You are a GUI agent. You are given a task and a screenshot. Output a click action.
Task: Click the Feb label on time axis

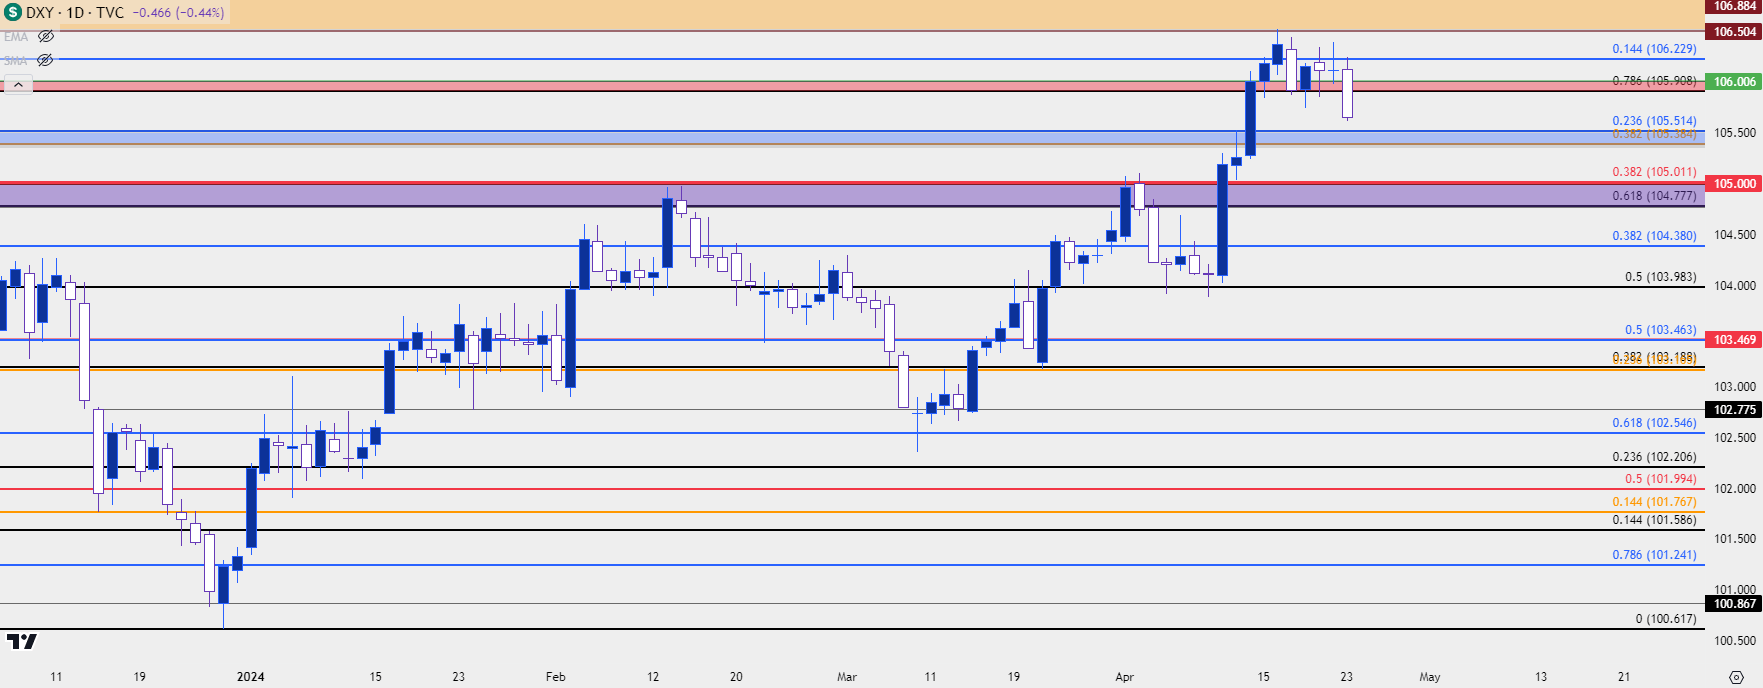555,677
